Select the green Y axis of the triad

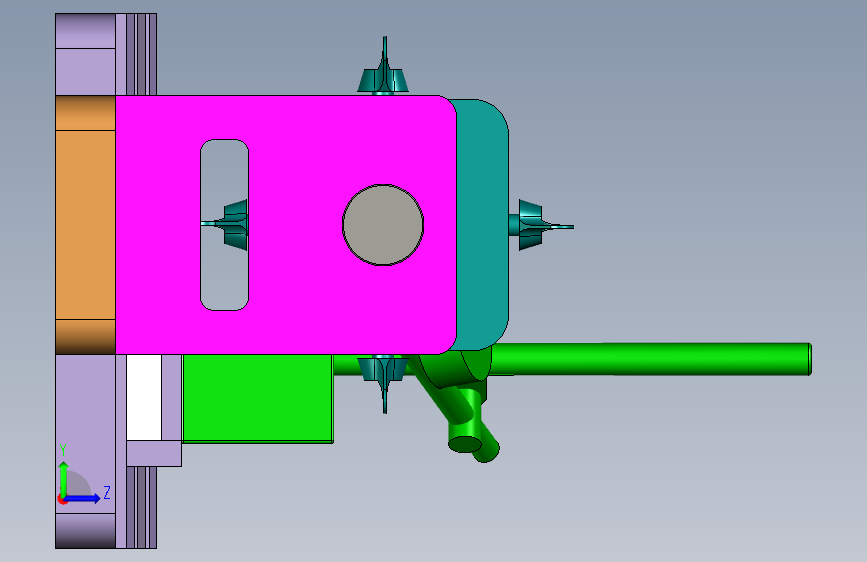(64, 478)
